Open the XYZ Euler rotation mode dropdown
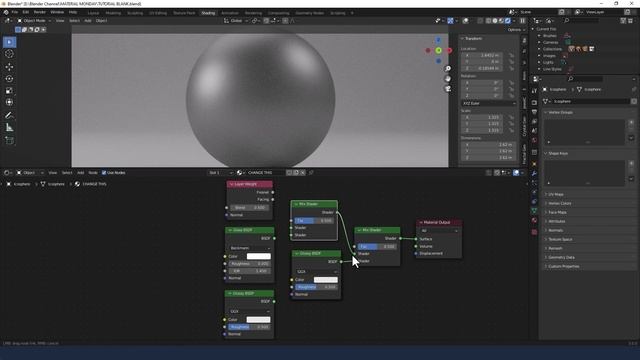 [x=489, y=103]
